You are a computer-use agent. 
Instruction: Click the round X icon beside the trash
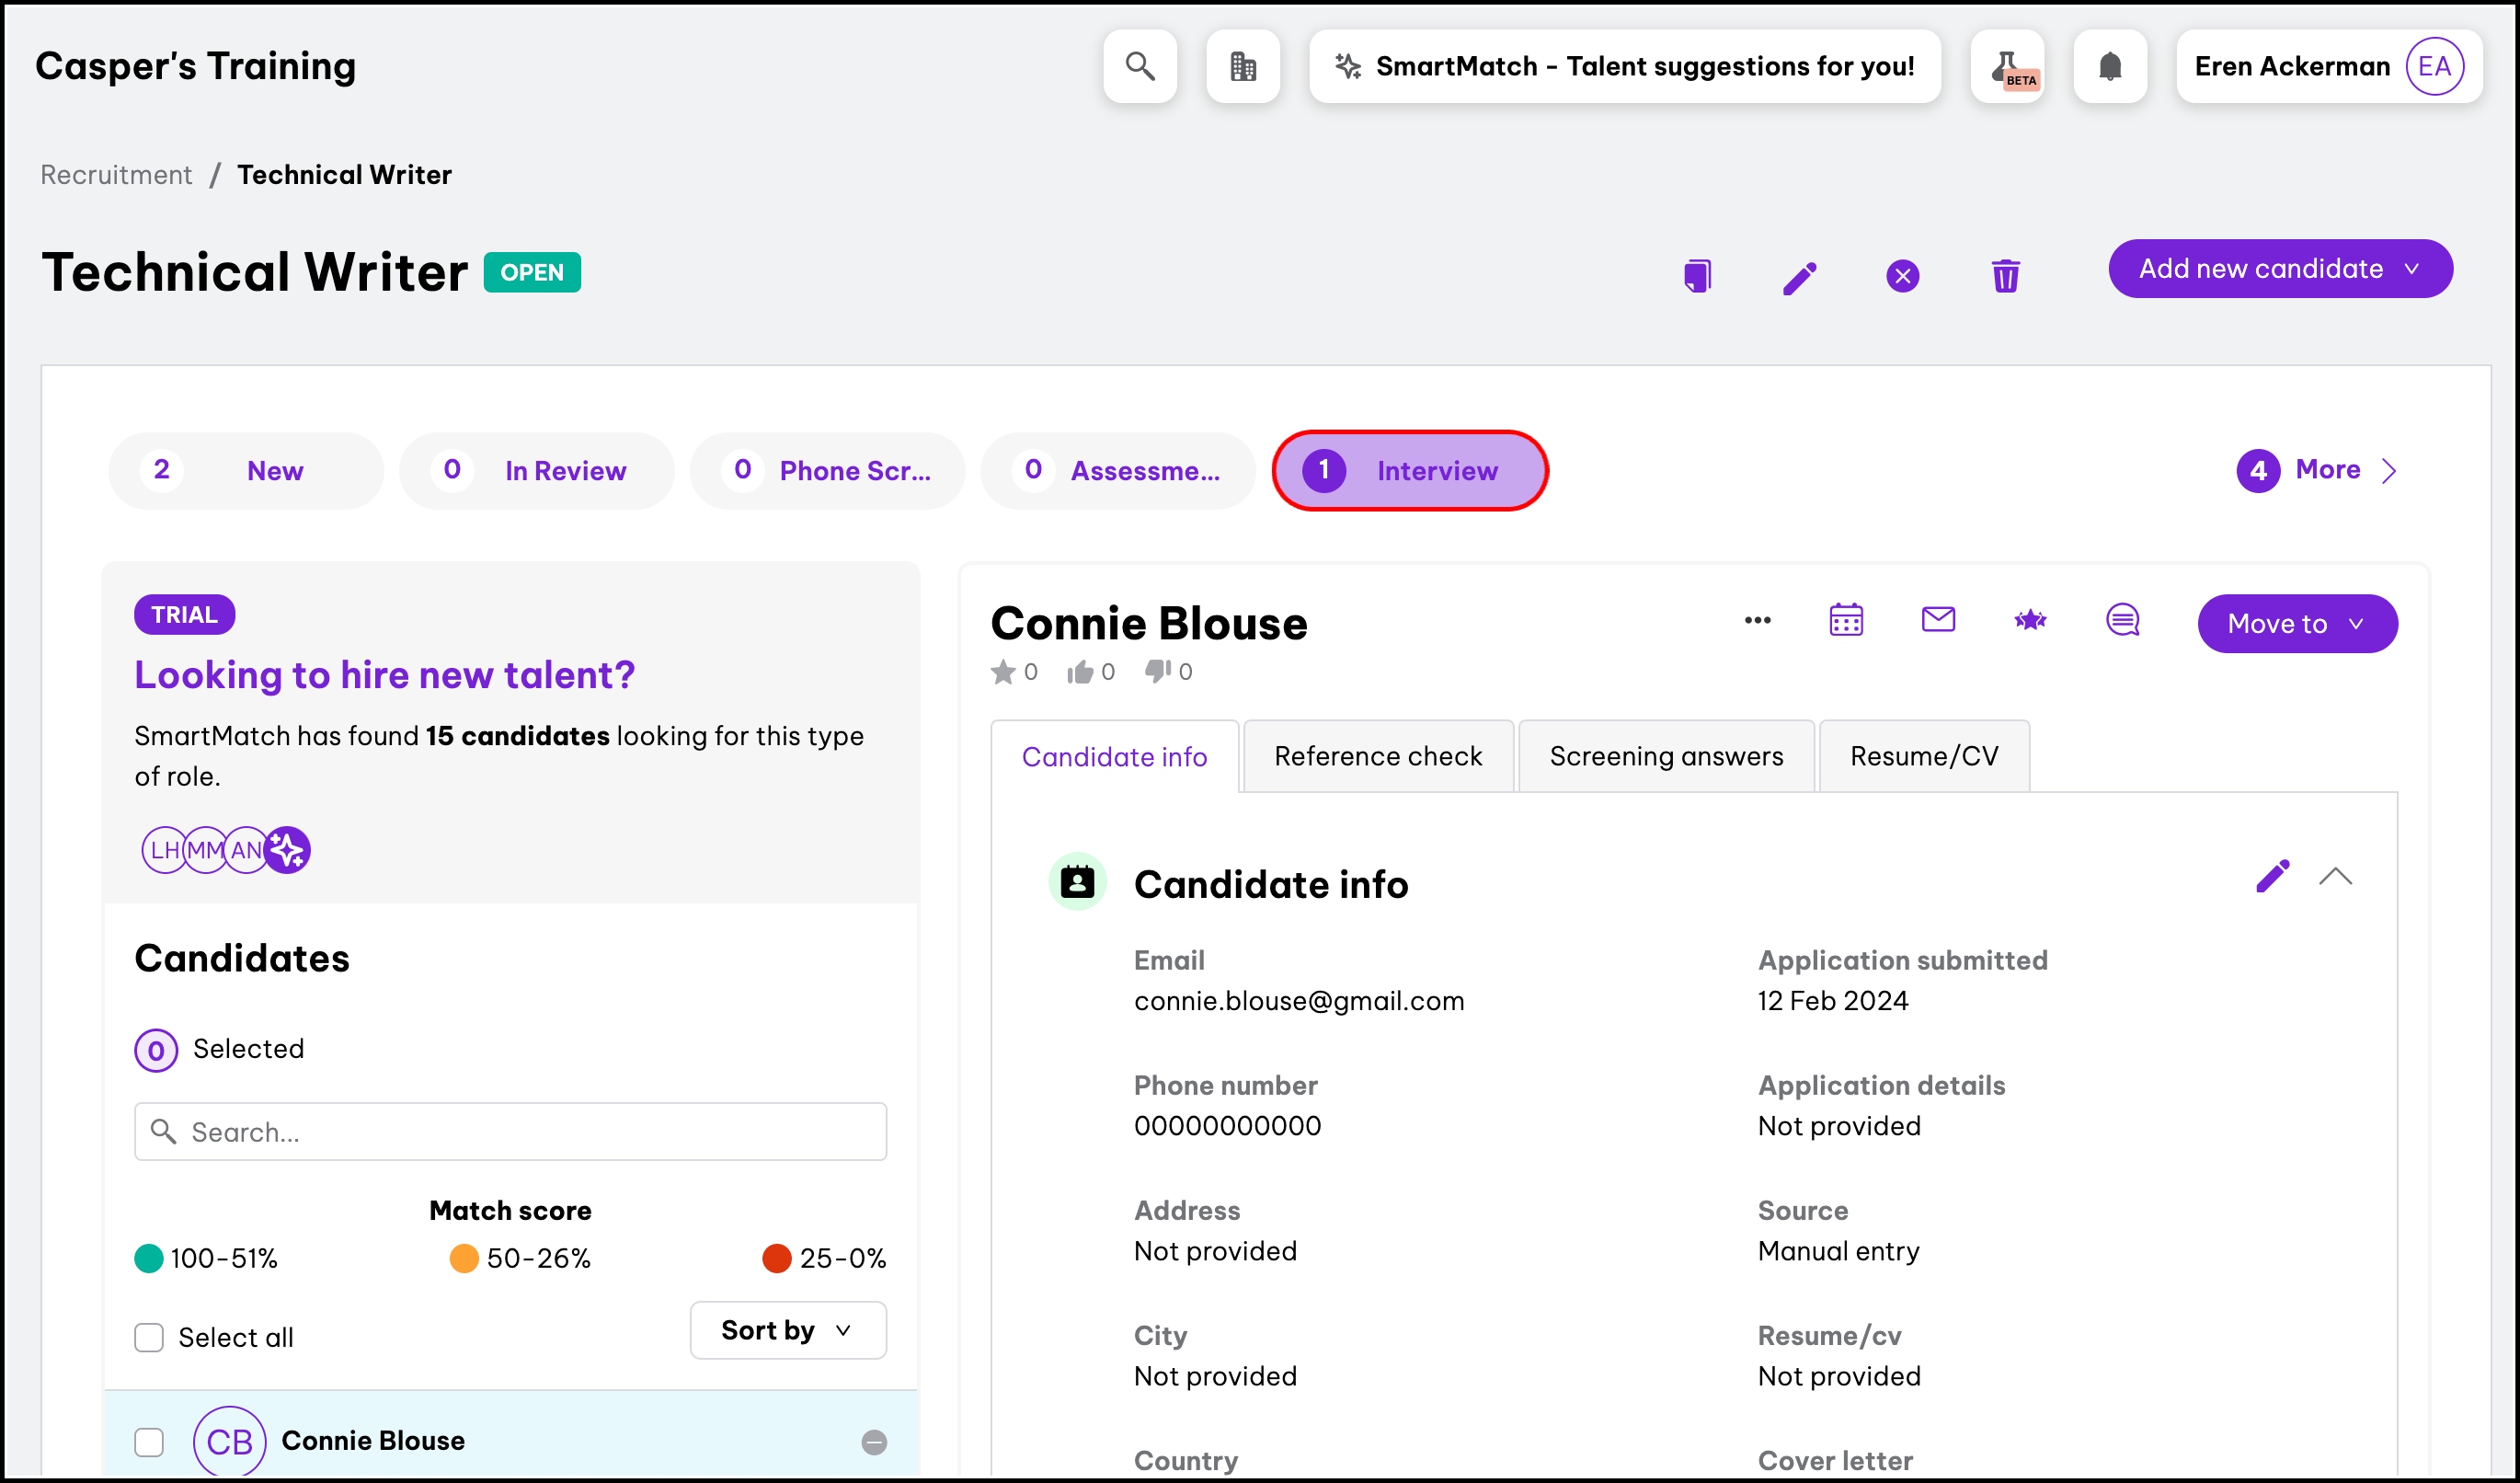(x=1902, y=275)
